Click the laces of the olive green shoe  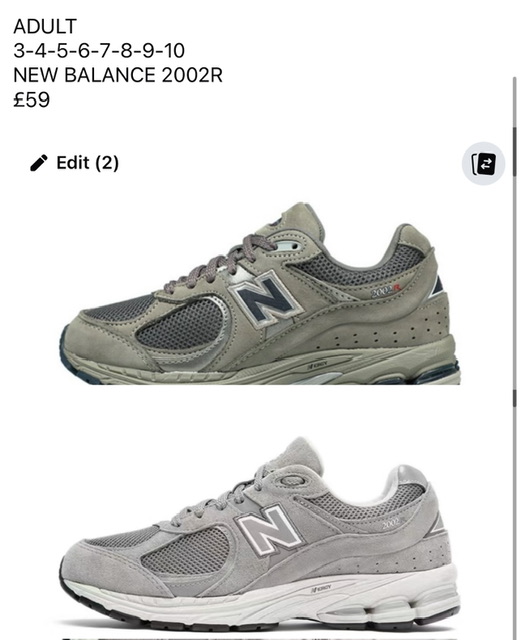[x=220, y=261]
